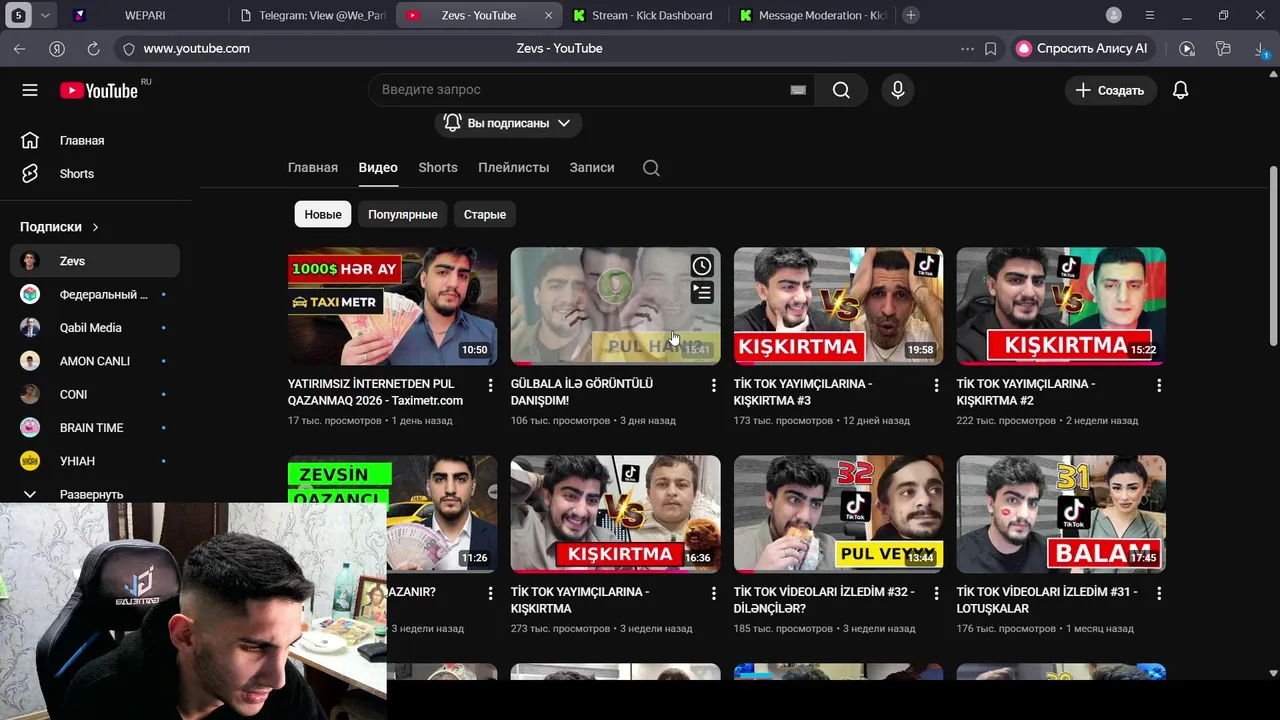Open the YouTube guide hamburger menu

click(30, 90)
